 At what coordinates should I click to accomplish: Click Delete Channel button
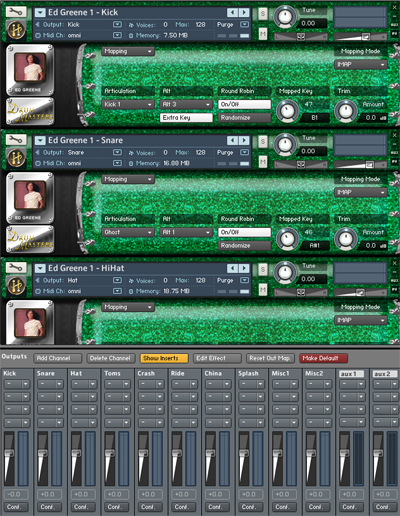111,358
